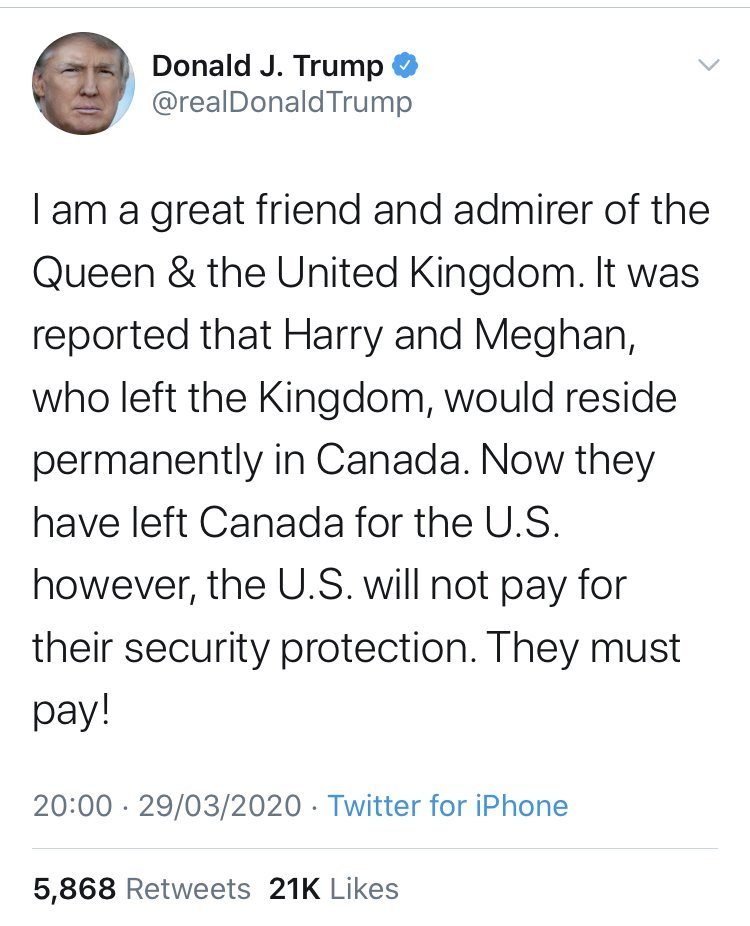View the Likes list
This screenshot has height=926, width=750.
(x=365, y=889)
